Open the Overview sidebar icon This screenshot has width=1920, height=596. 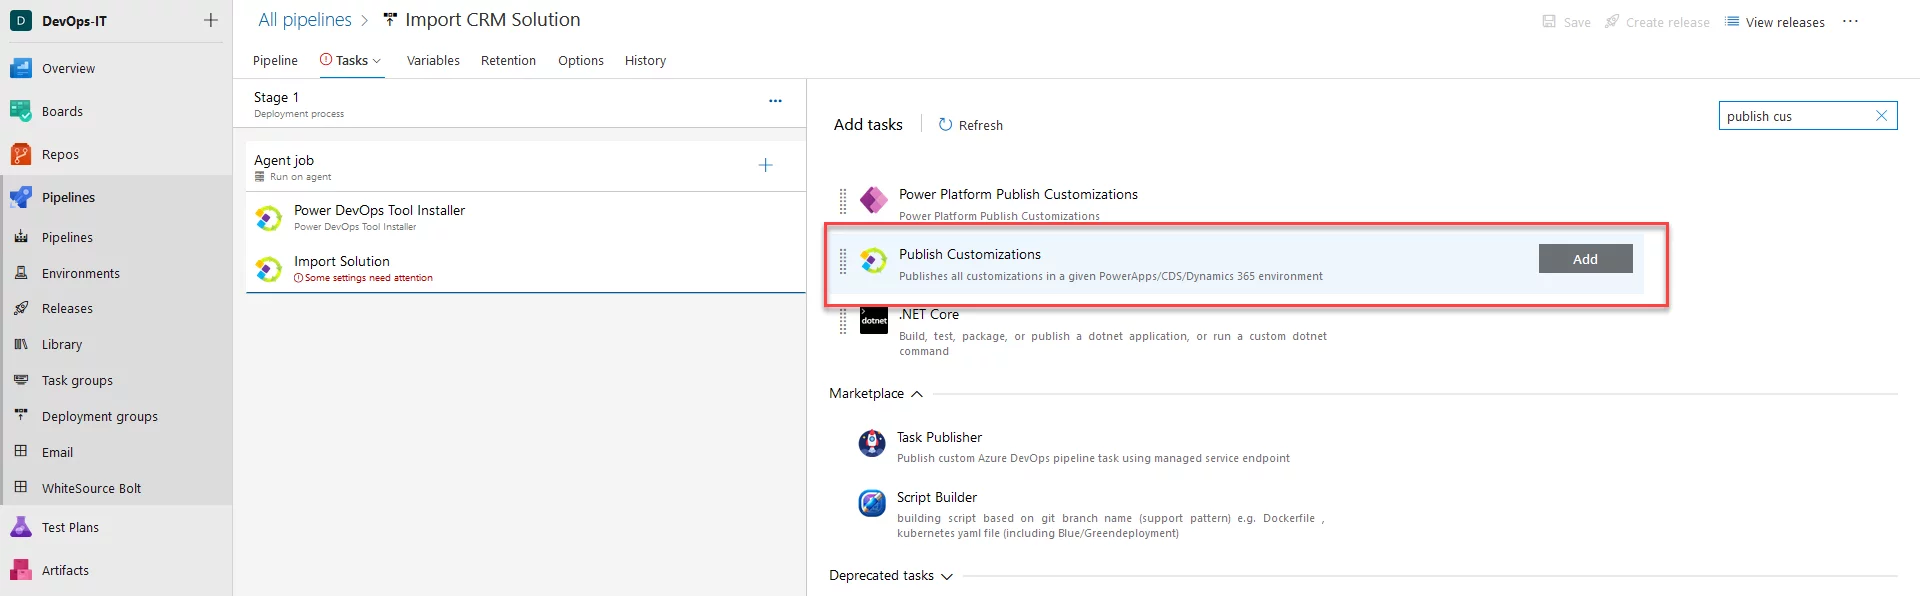coord(21,69)
